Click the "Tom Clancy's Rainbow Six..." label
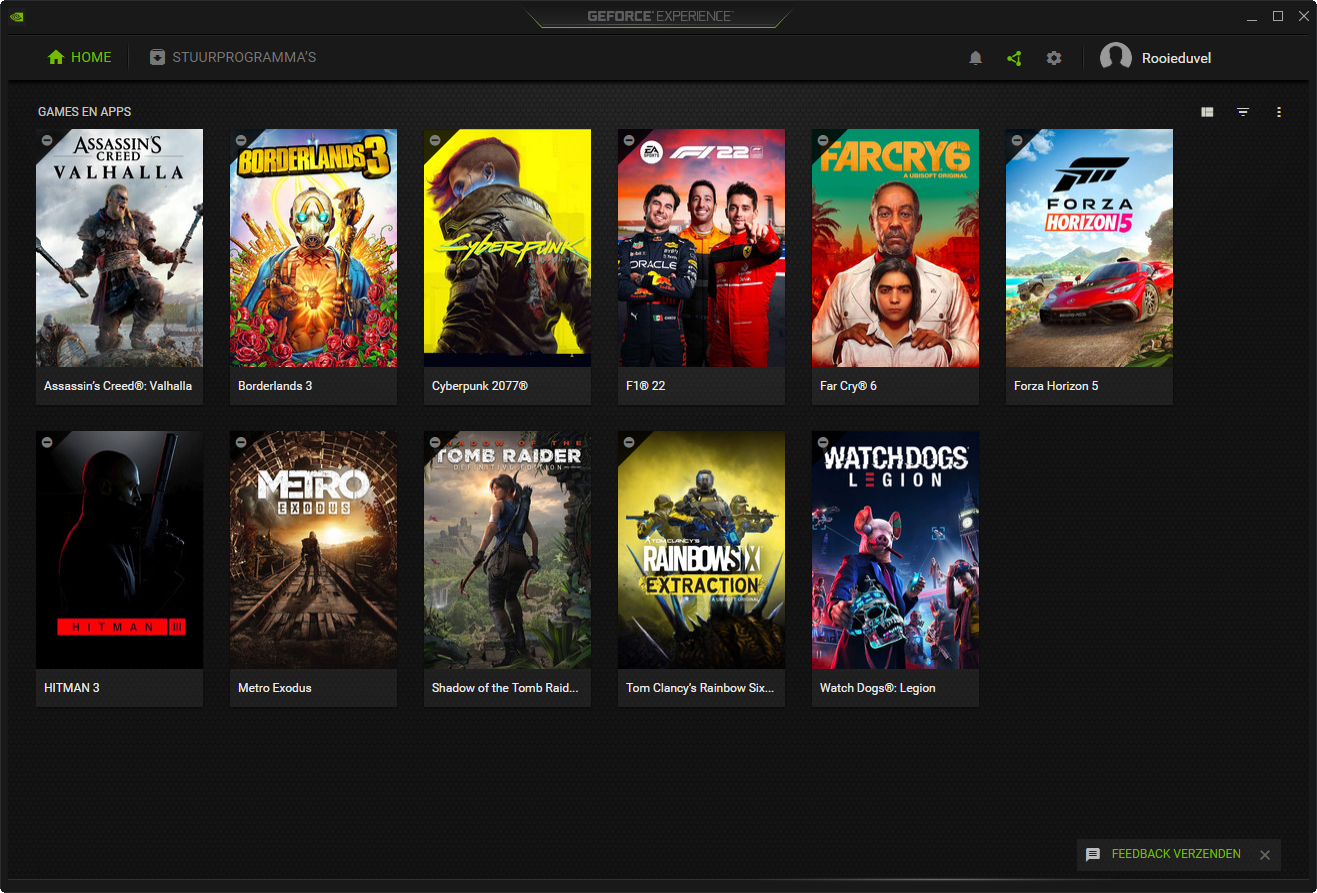 (700, 688)
